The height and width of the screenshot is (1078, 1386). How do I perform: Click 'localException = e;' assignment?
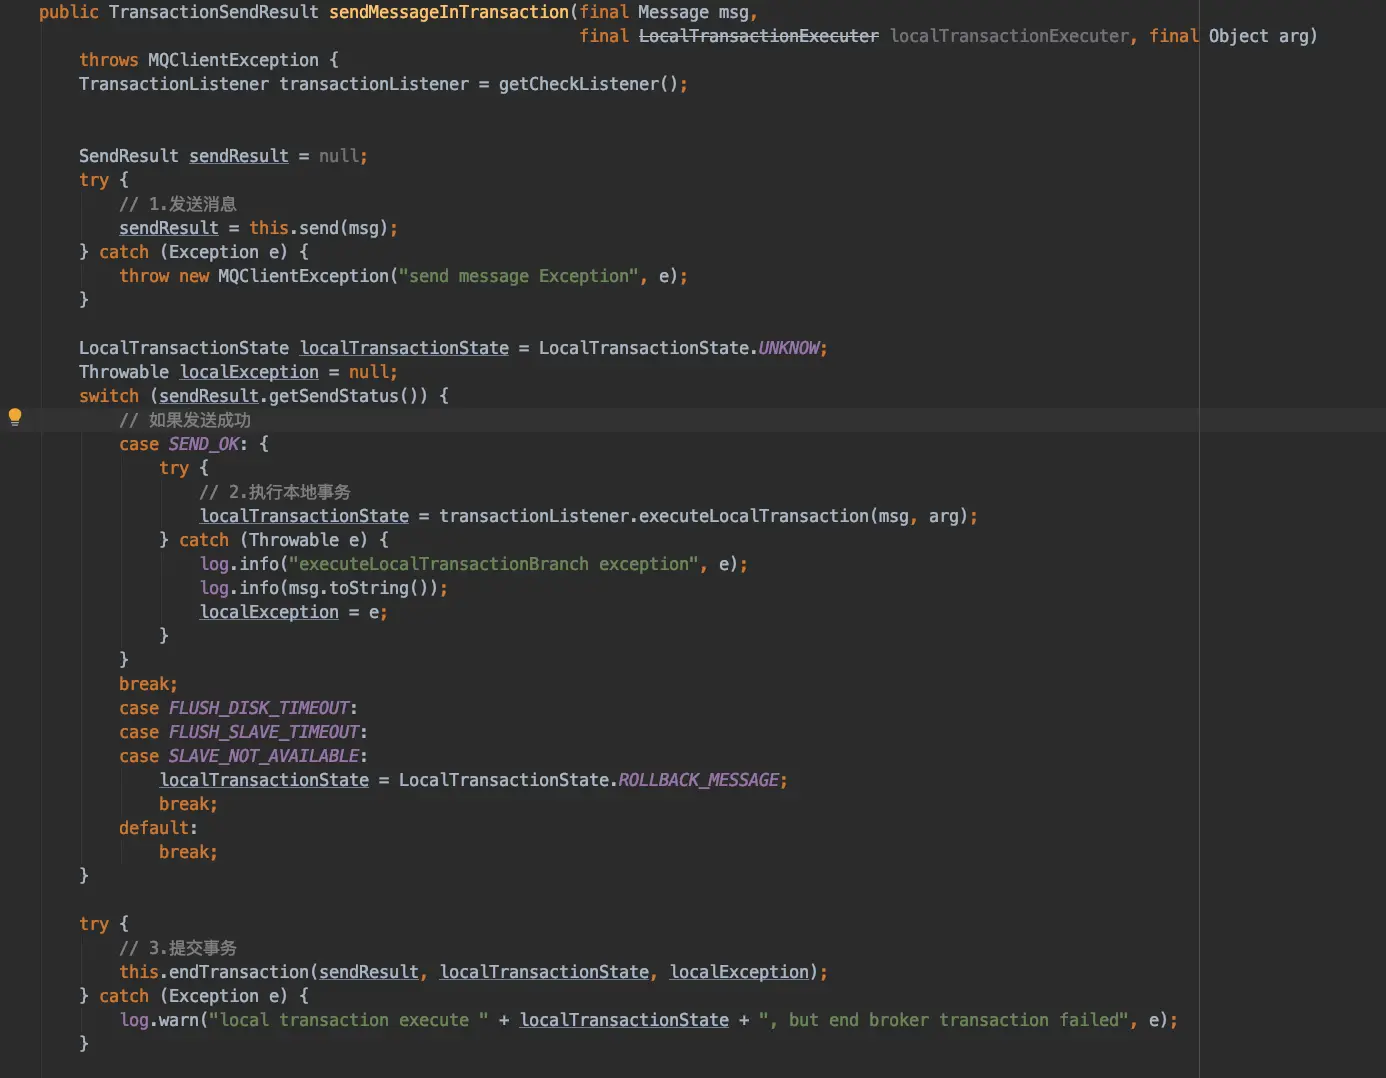pos(294,612)
